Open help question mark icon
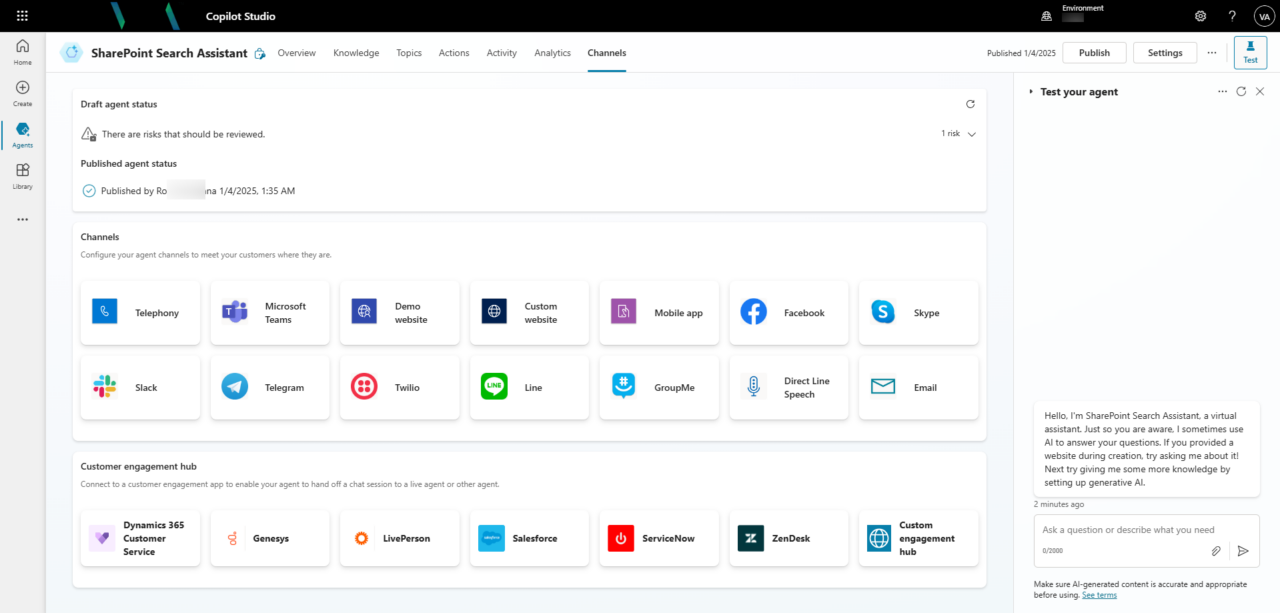This screenshot has height=613, width=1280. 1232,16
